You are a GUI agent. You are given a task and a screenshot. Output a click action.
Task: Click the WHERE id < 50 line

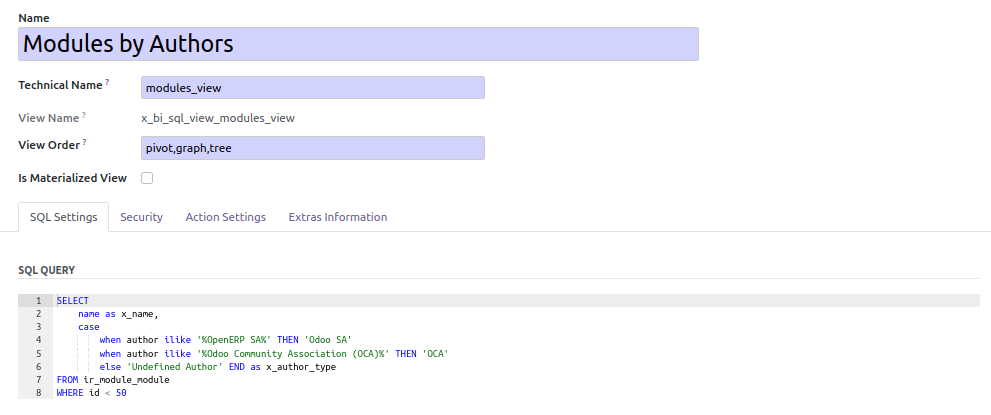click(91, 393)
